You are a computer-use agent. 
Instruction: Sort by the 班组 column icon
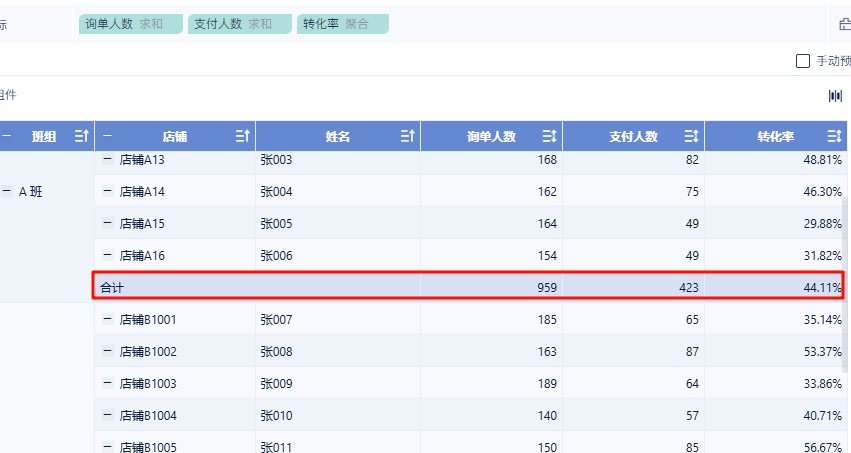point(81,136)
